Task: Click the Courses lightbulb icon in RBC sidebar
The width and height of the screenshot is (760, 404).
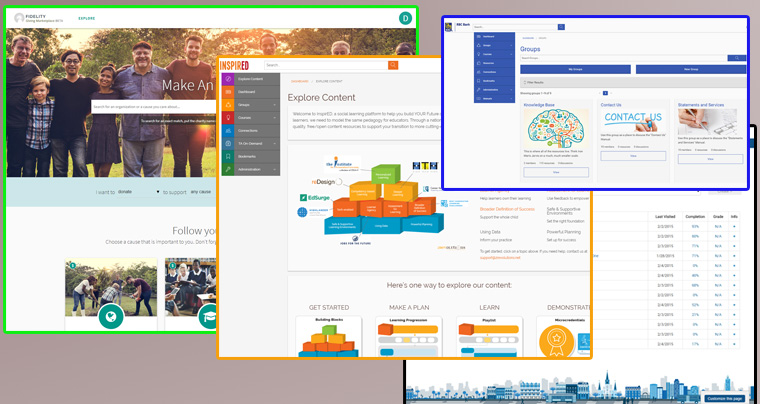Action: pos(478,54)
